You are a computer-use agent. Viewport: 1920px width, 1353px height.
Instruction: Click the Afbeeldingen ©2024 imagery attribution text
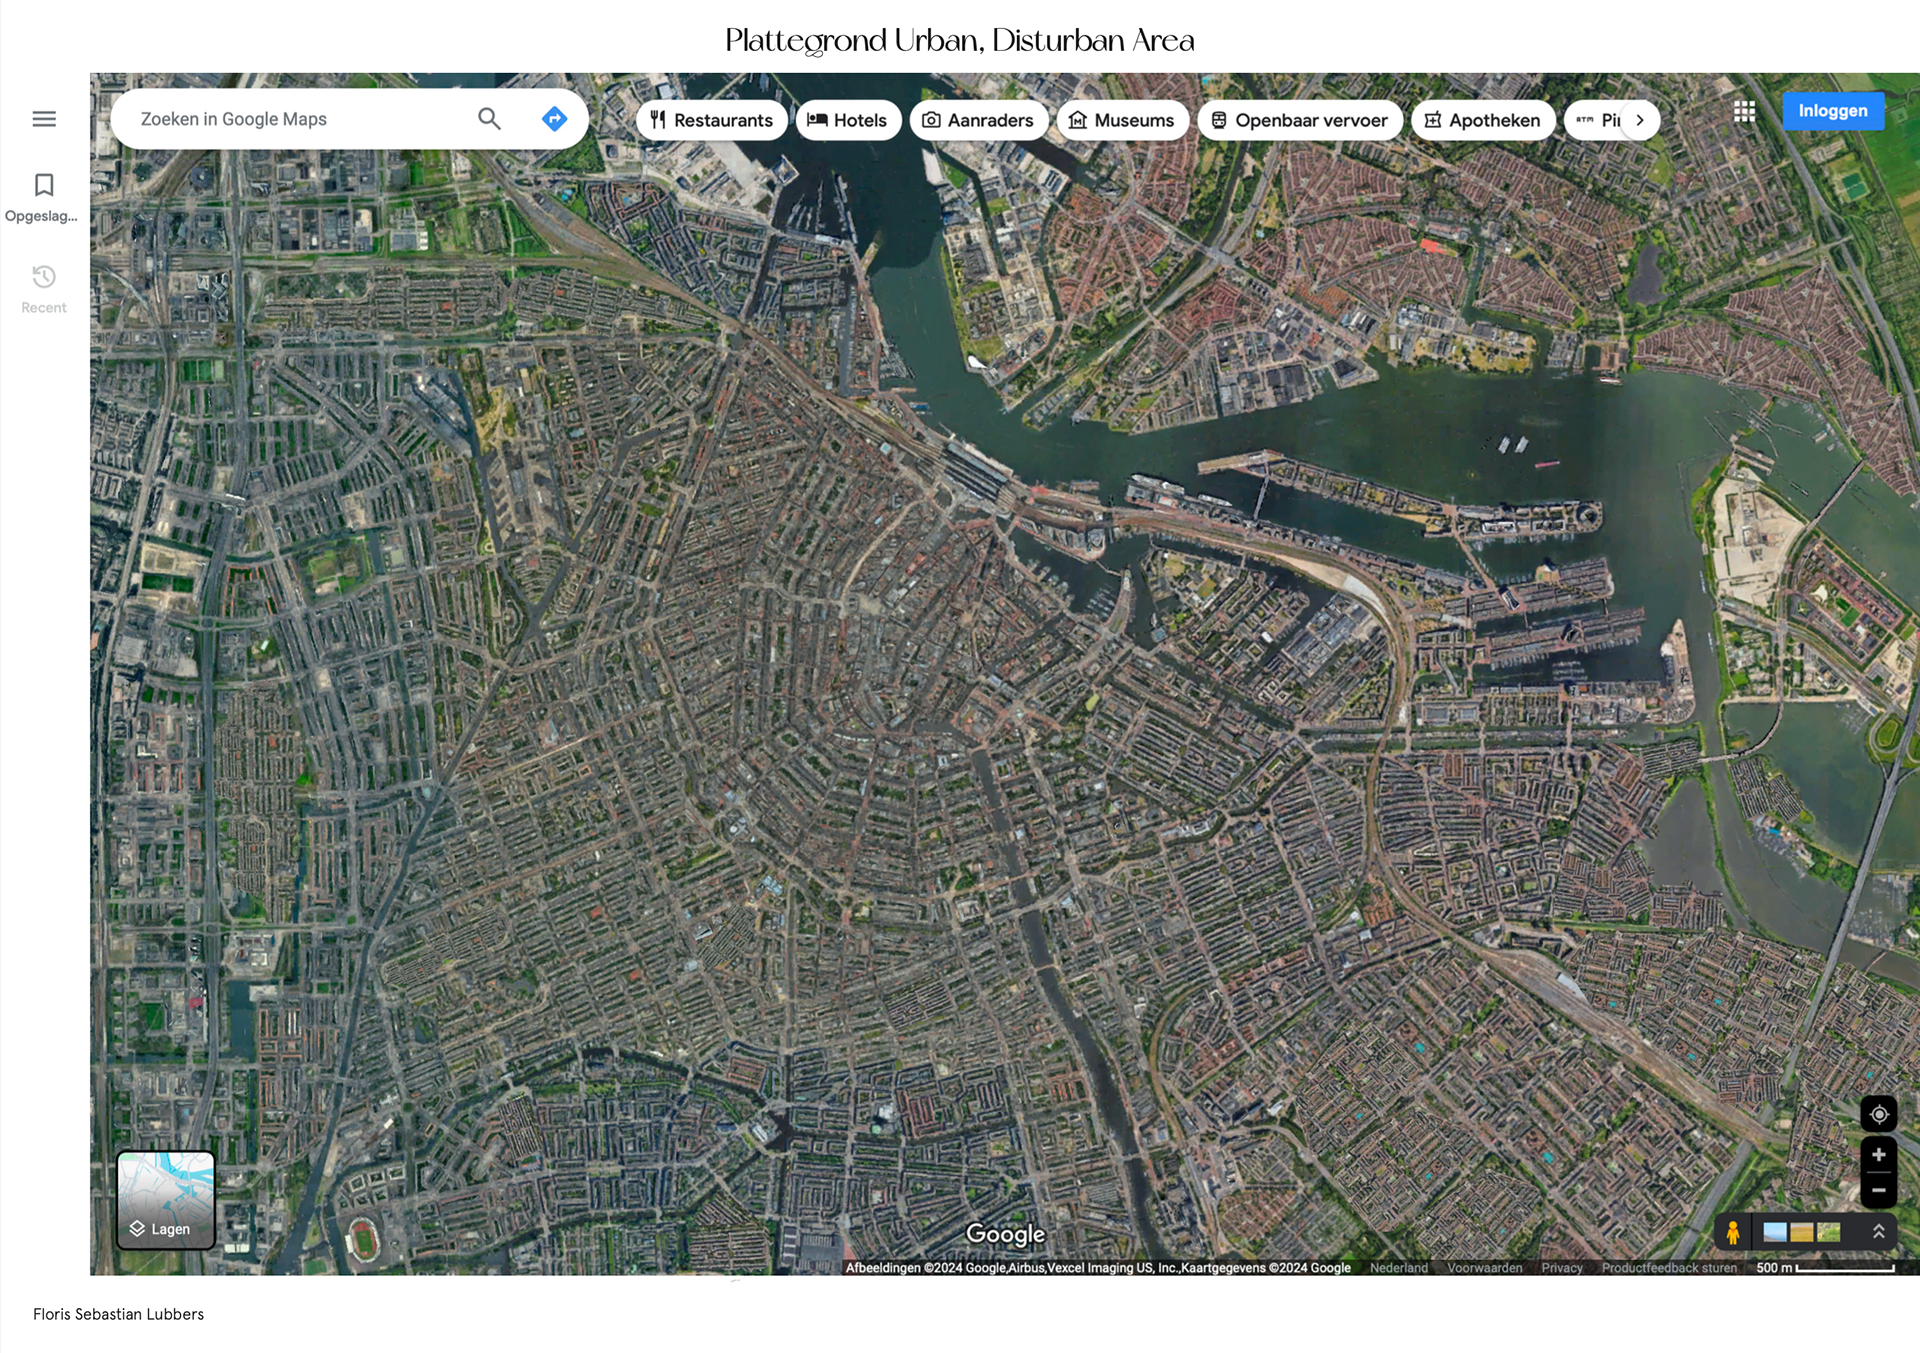coord(1098,1268)
